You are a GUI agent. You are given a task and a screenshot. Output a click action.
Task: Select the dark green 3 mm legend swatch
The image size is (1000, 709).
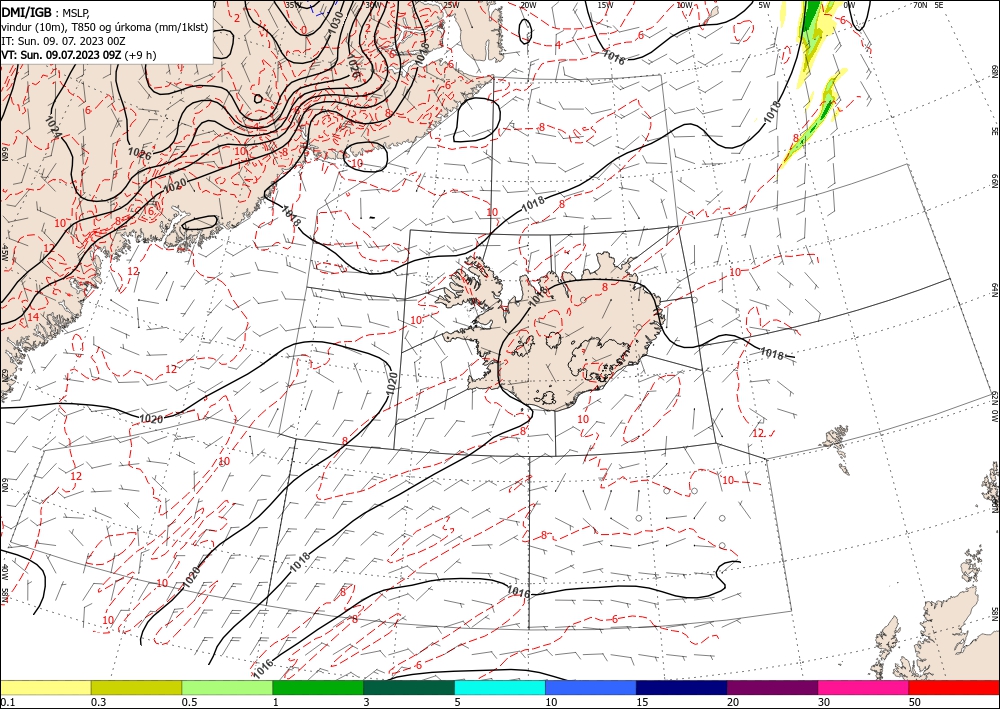pos(409,687)
